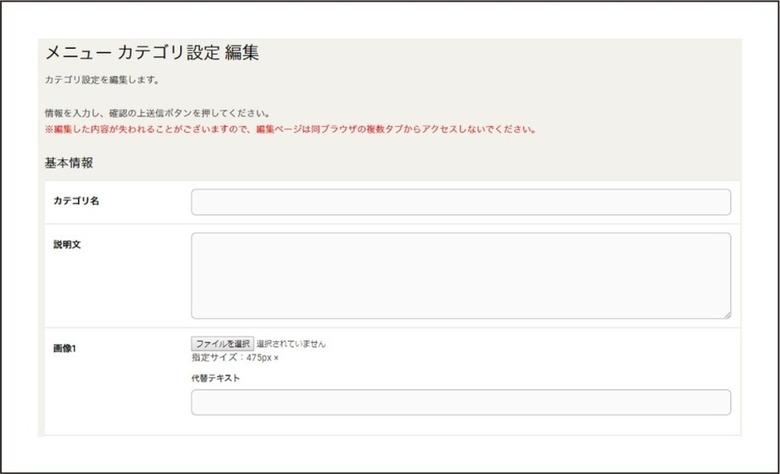This screenshot has height=474, width=780.
Task: Click the 選択されていません file status text
Action: [291, 344]
